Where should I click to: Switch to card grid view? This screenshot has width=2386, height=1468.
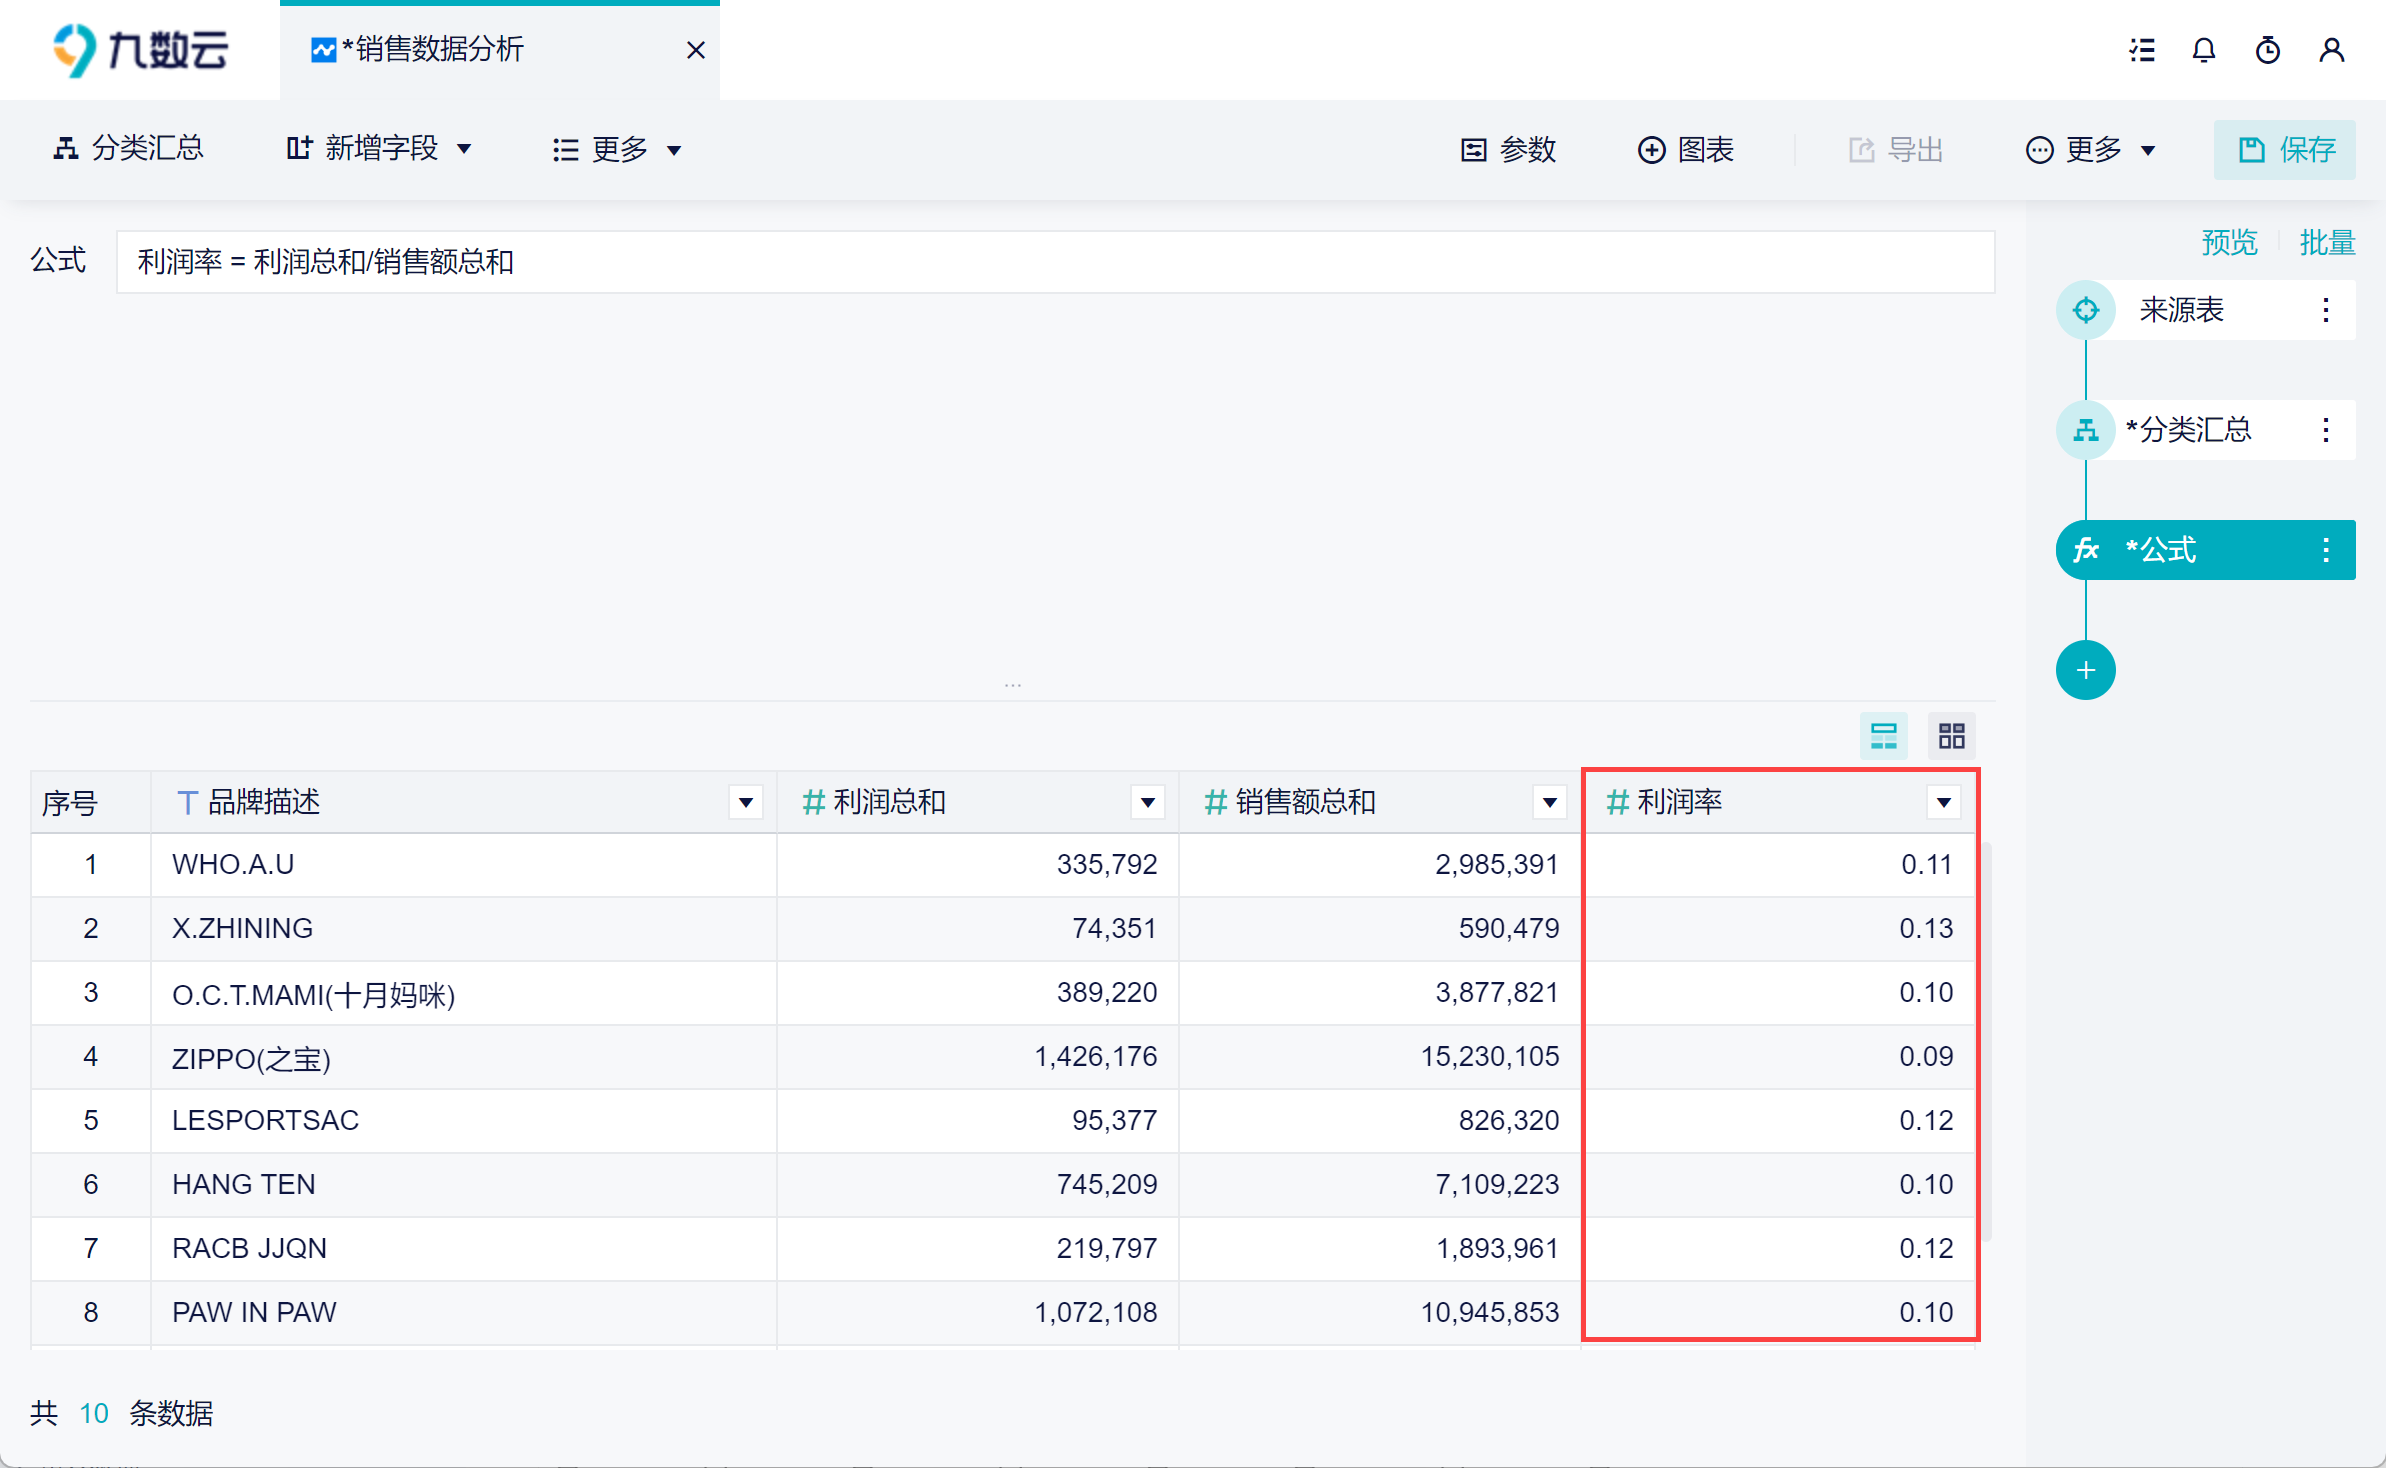(x=1952, y=736)
